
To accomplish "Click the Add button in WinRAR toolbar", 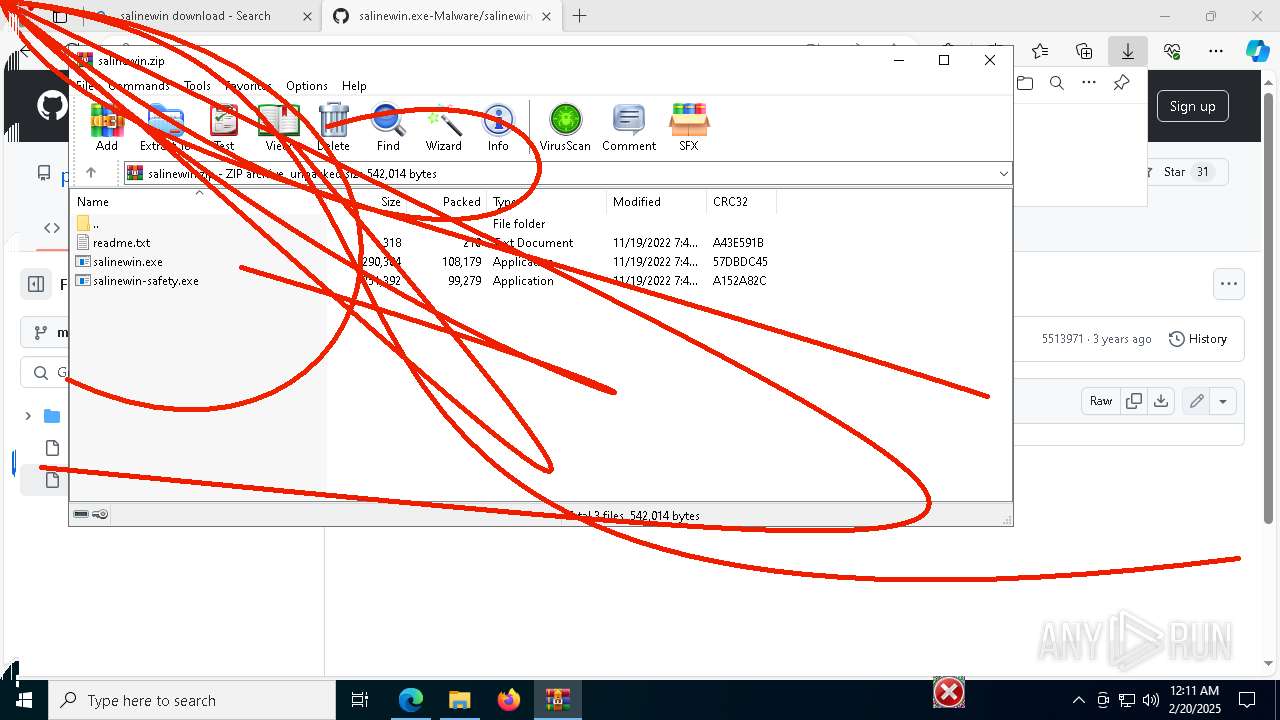I will [x=107, y=127].
